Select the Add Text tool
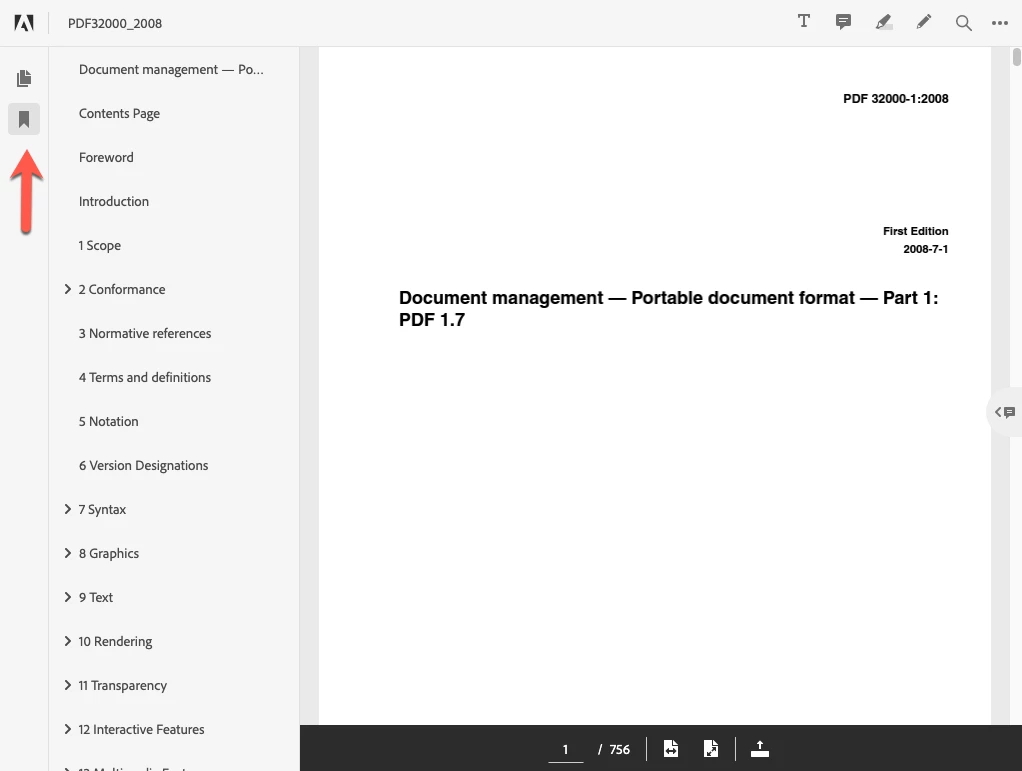This screenshot has height=771, width=1022. [x=804, y=22]
